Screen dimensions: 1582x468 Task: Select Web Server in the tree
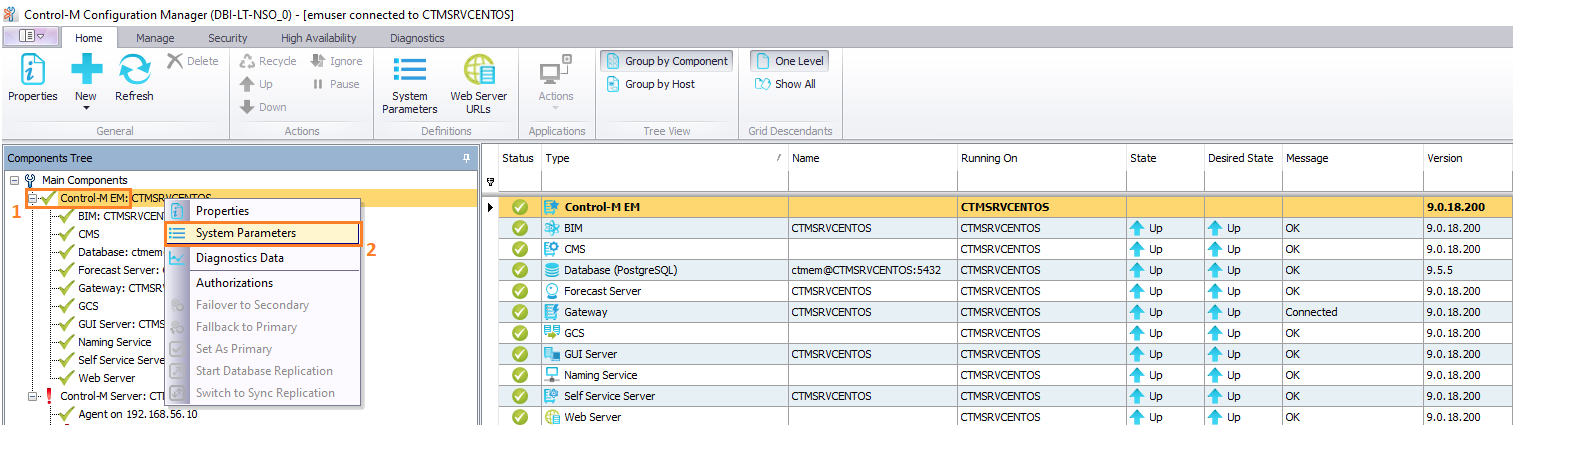pos(107,378)
